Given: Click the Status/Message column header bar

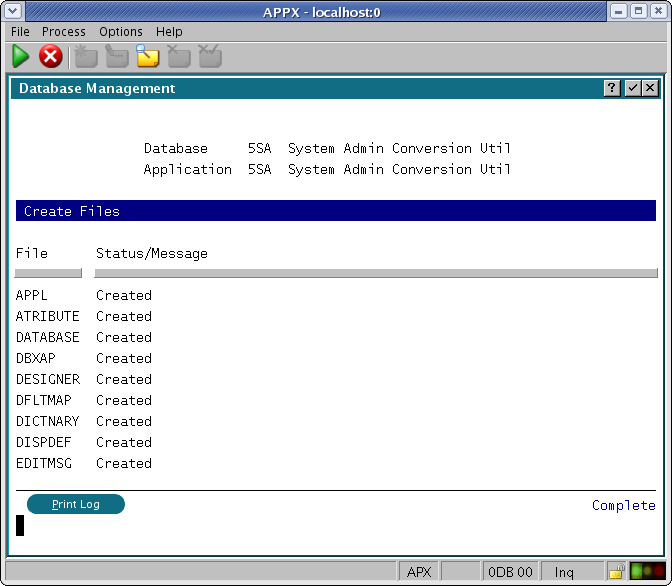Looking at the screenshot, I should pyautogui.click(x=375, y=272).
